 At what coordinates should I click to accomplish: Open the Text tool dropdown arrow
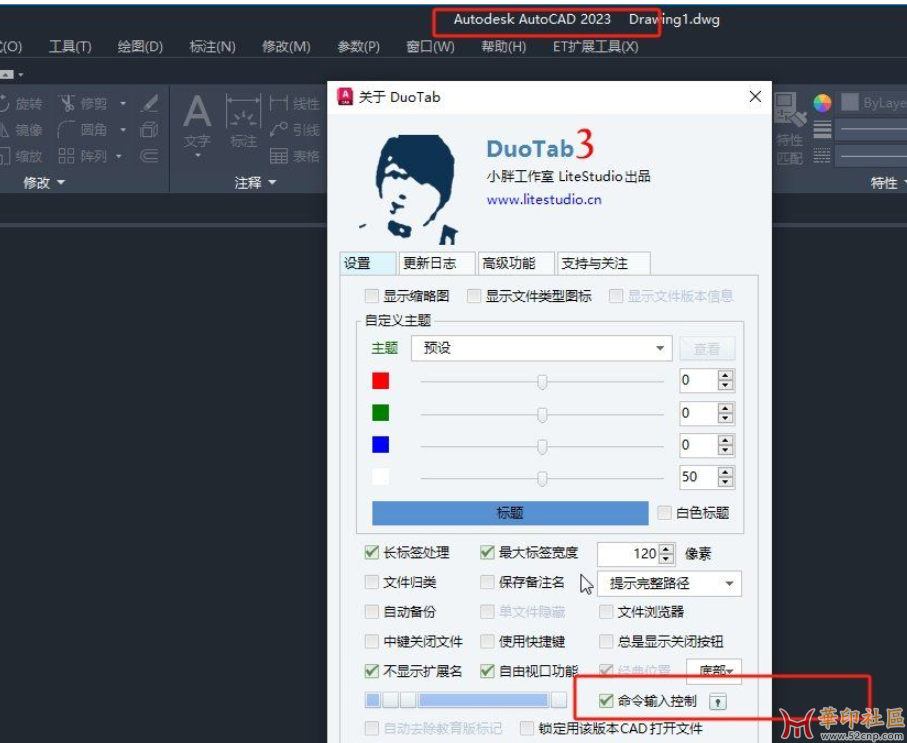click(x=197, y=156)
